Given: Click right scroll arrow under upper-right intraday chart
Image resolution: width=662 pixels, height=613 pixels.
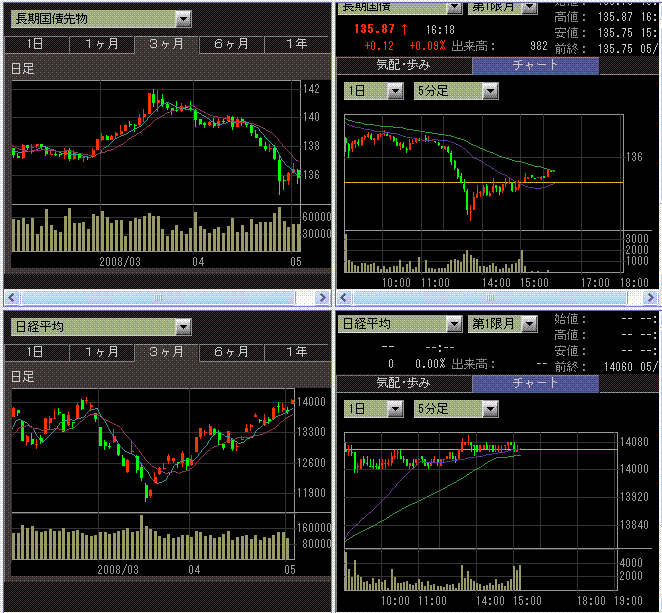Looking at the screenshot, I should [651, 298].
